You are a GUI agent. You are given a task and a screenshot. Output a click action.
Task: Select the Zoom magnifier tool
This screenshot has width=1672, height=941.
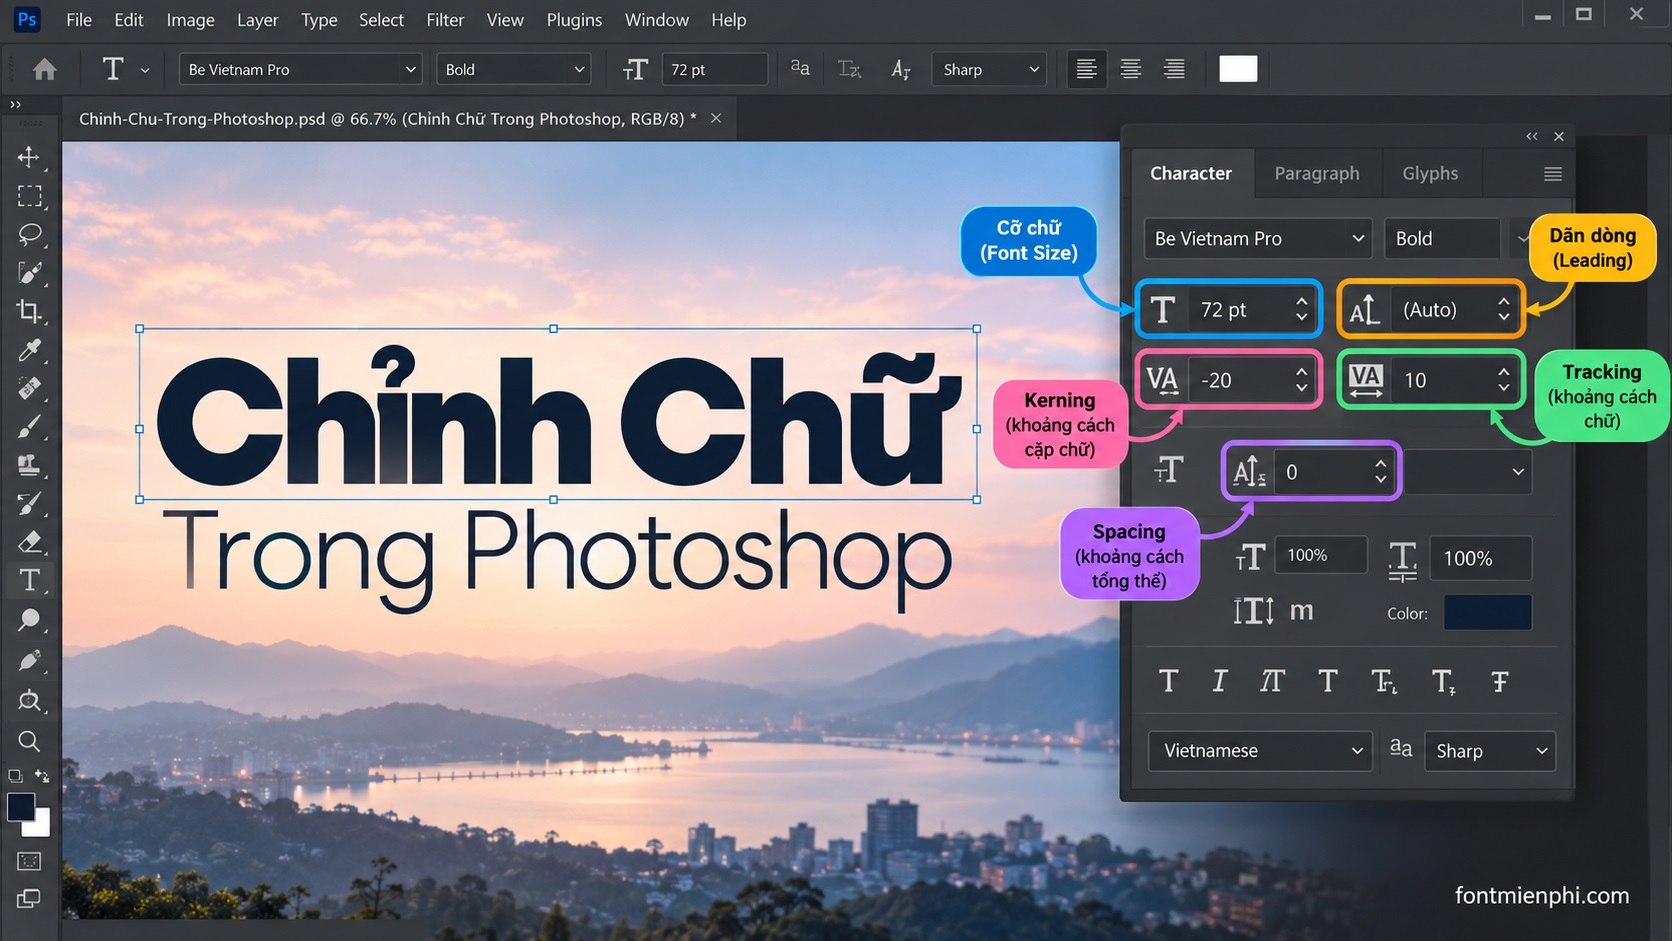pyautogui.click(x=29, y=741)
